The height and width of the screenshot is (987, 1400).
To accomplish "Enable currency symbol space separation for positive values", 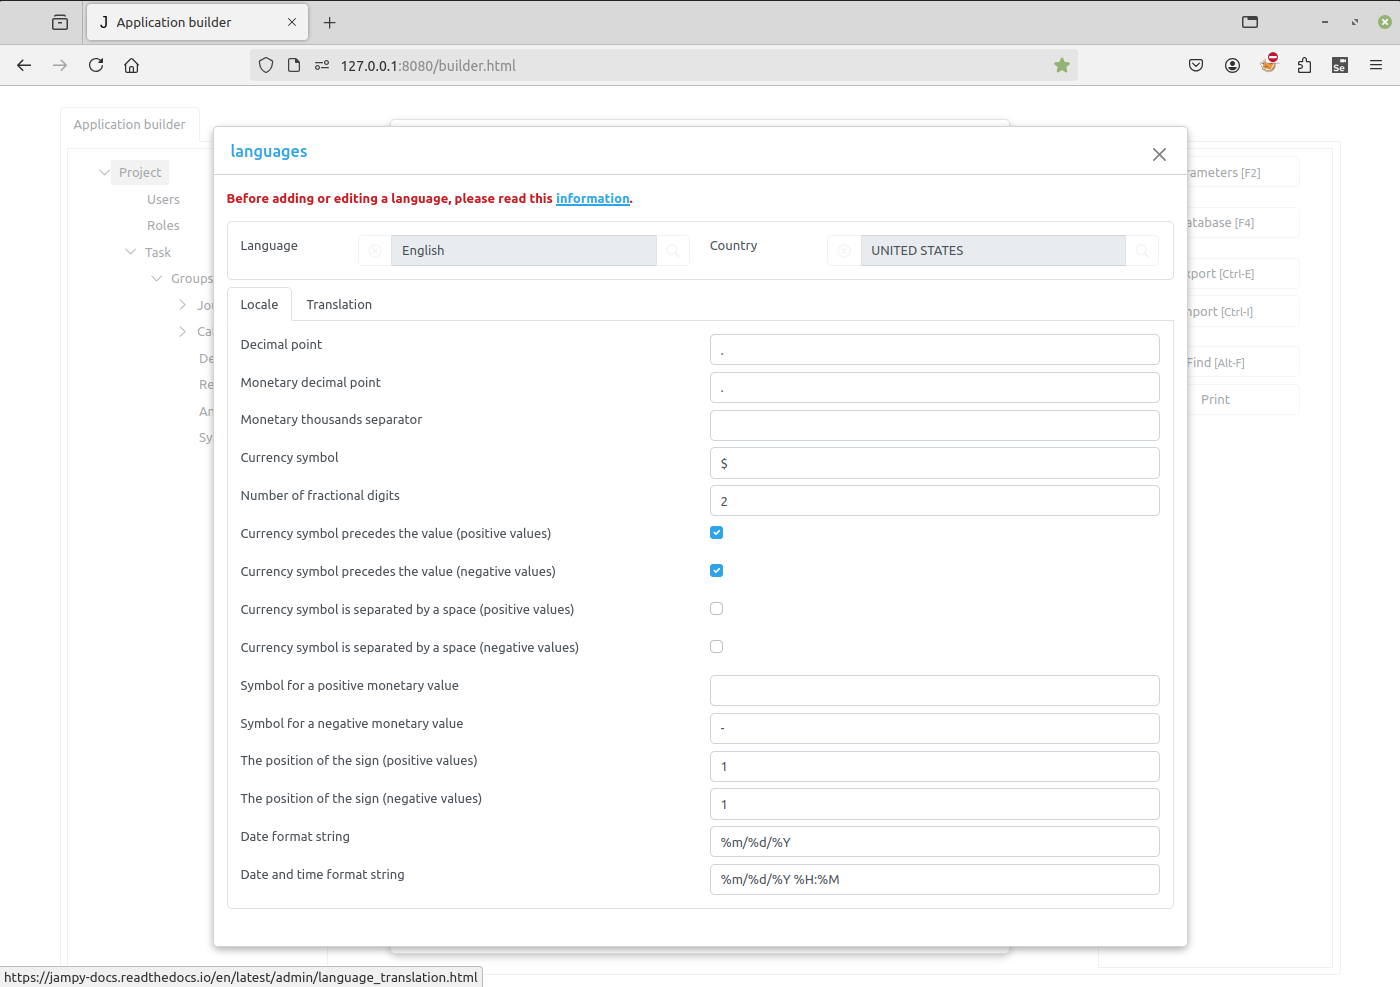I will [716, 609].
